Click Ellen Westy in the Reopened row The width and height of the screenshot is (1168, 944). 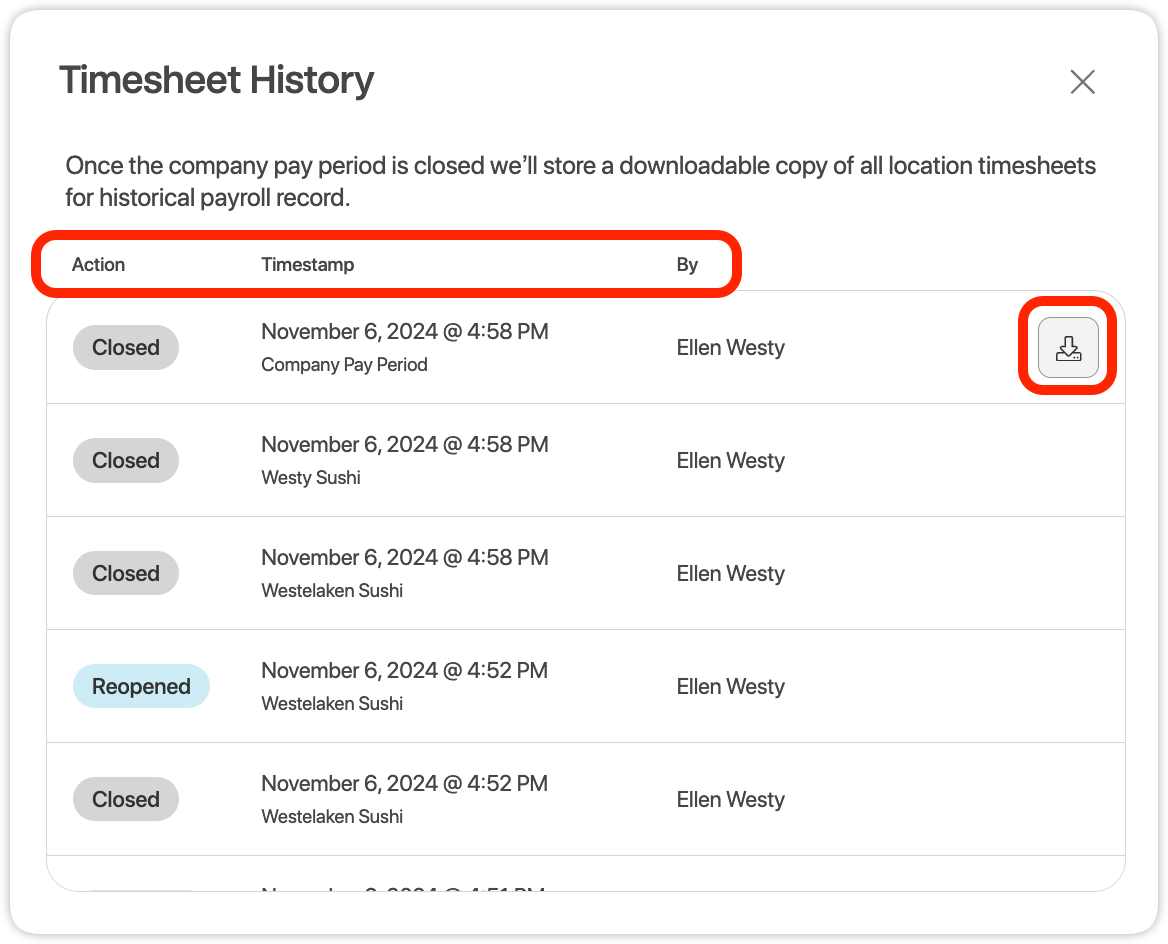(730, 687)
